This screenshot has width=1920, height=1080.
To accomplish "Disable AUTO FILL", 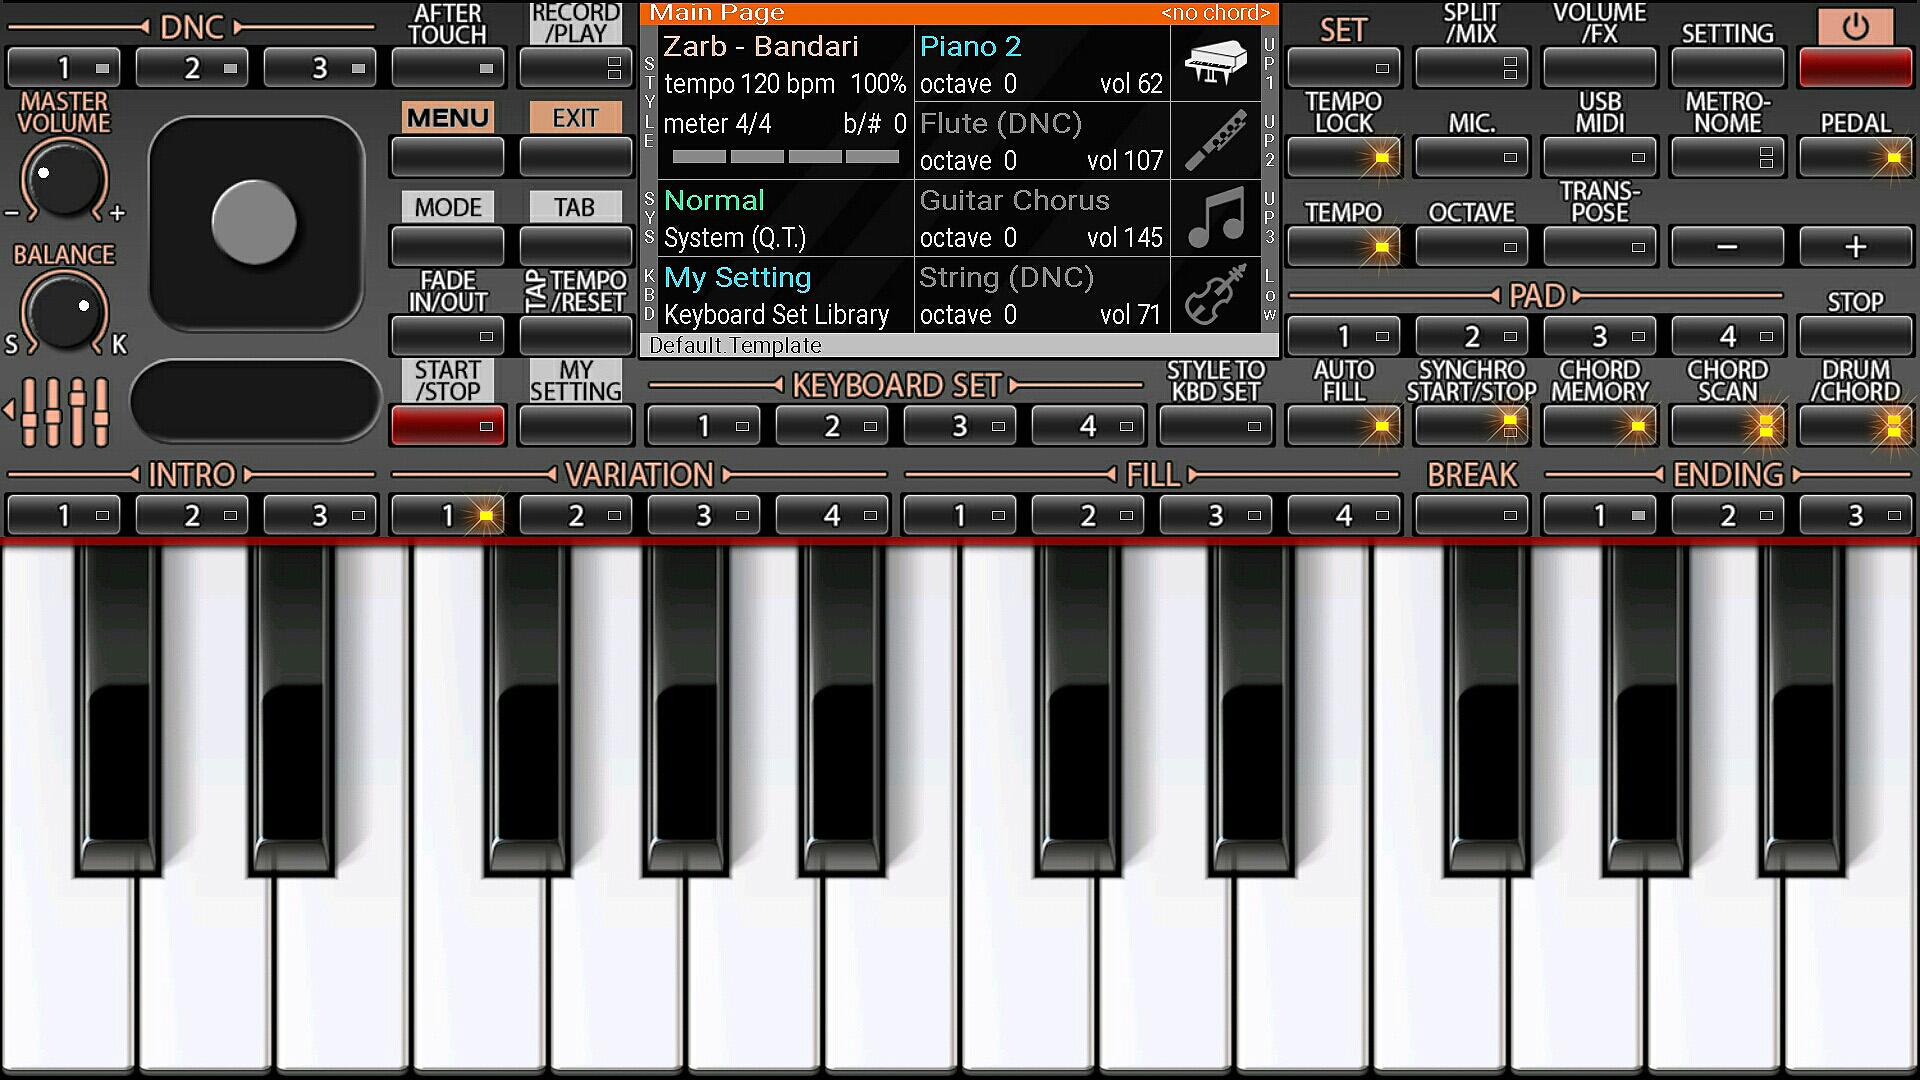I will tap(1343, 425).
